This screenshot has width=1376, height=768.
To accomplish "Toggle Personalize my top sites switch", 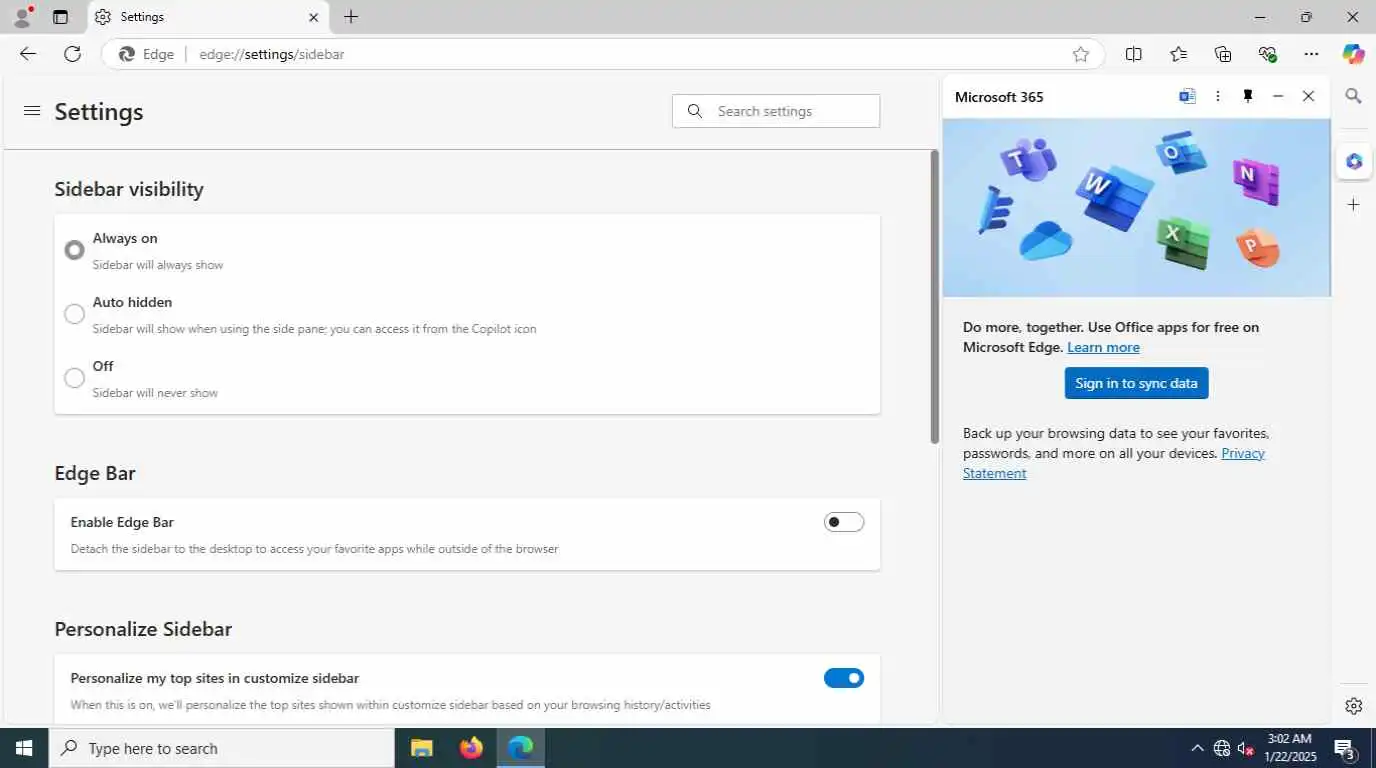I will (844, 678).
